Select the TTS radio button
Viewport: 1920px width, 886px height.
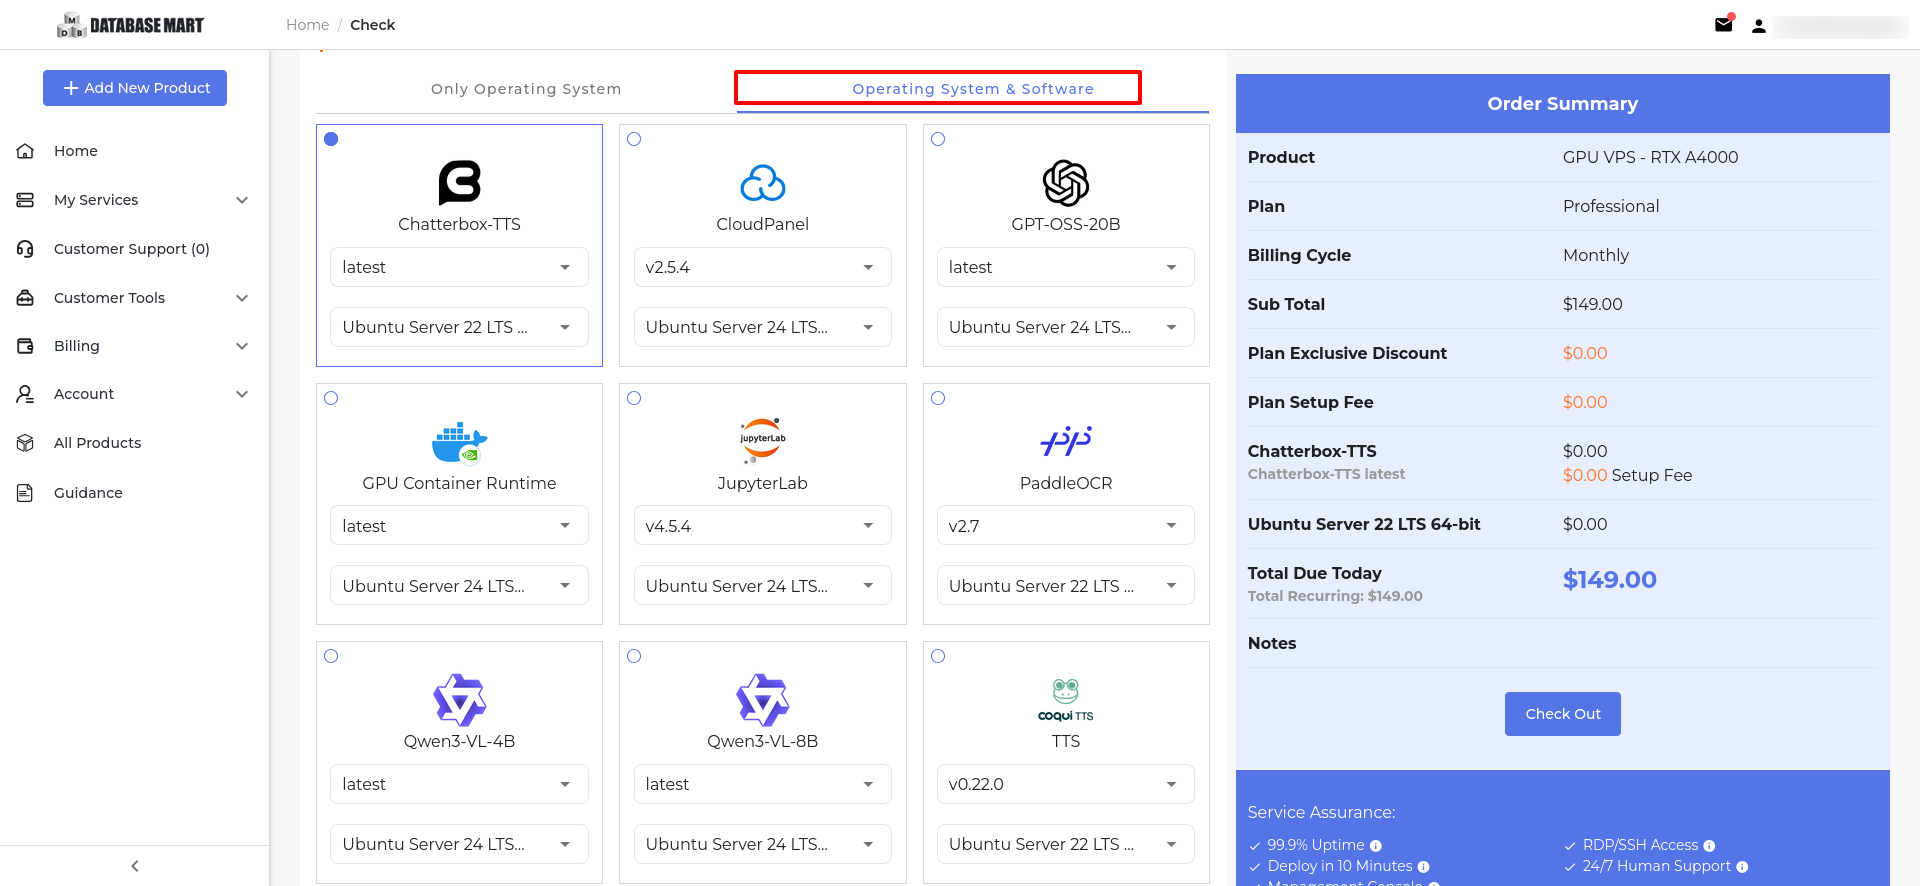(938, 656)
